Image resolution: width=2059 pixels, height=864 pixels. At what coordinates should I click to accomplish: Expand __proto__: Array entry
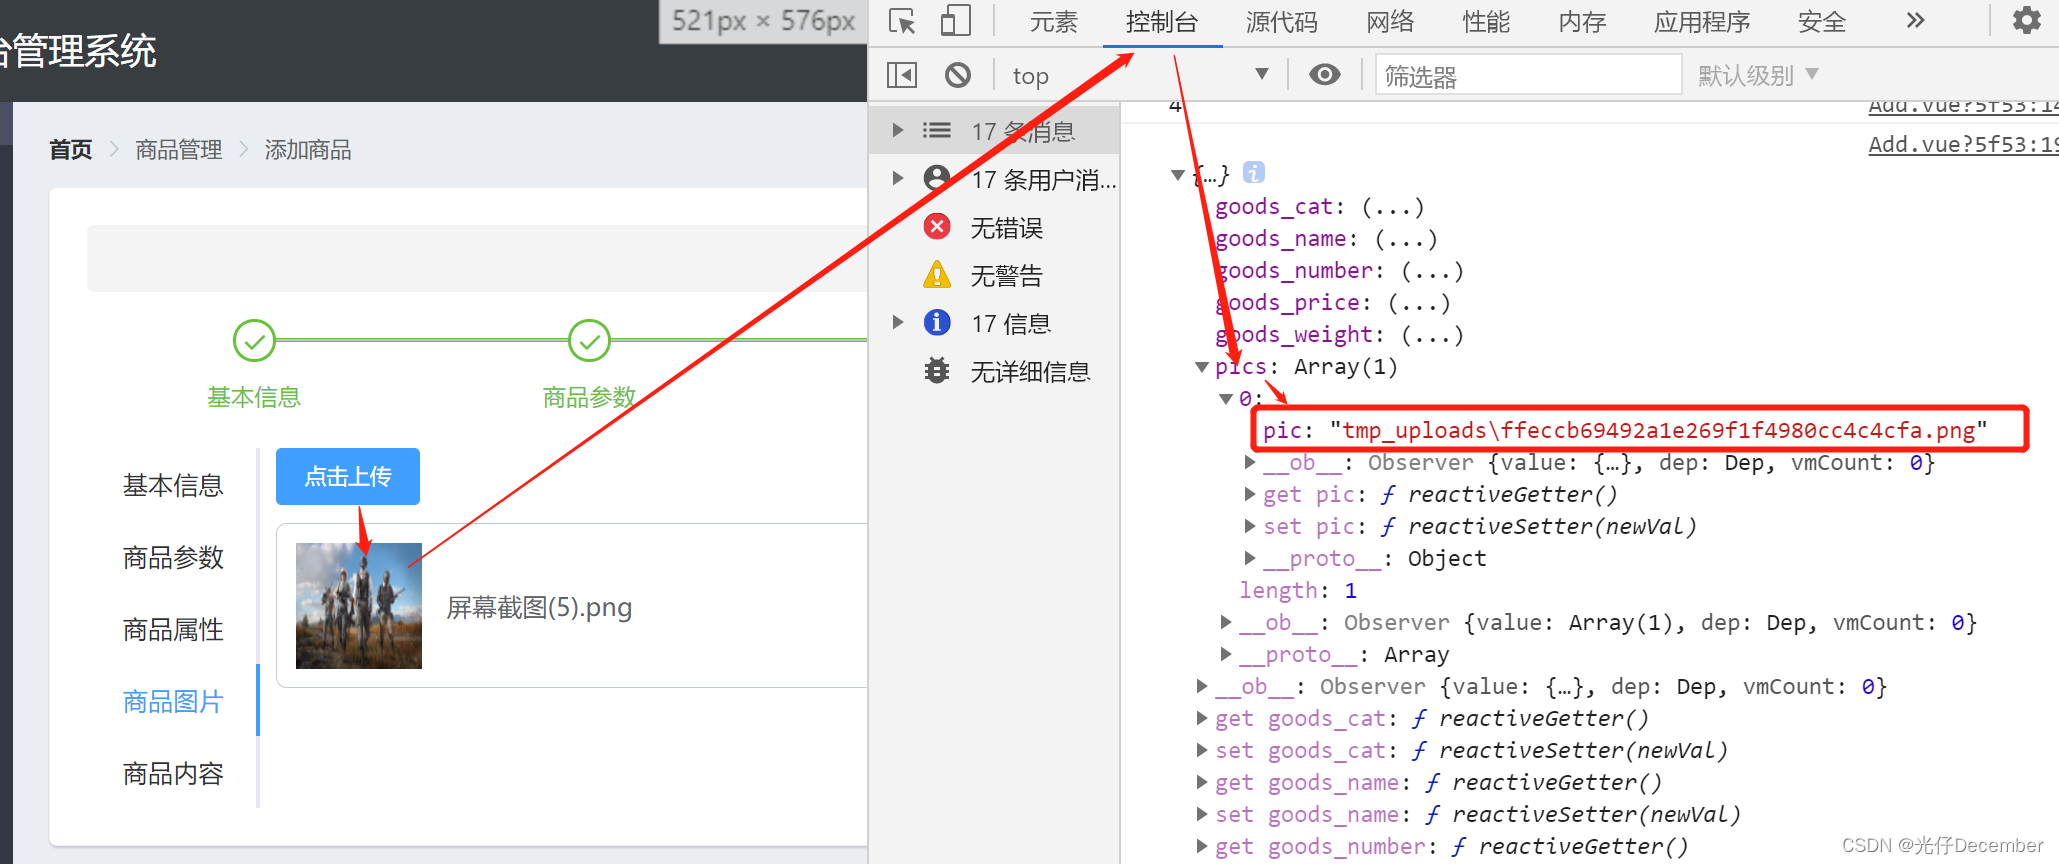[1226, 654]
